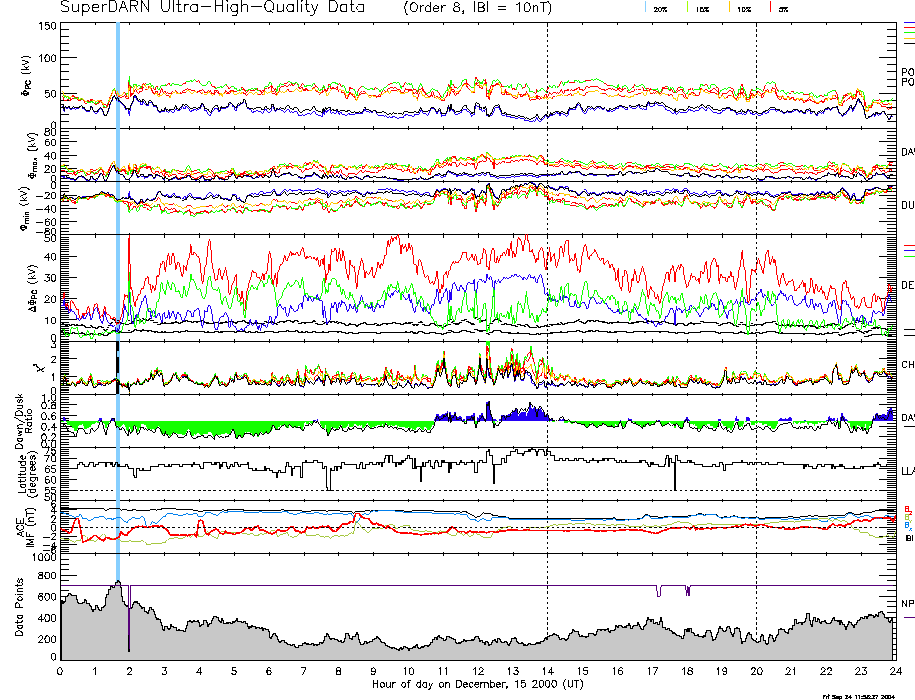Image resolution: width=915 pixels, height=700 pixels.
Task: Click the "ΔΦPC (kV)" y-axis label
Action: (x=32, y=287)
